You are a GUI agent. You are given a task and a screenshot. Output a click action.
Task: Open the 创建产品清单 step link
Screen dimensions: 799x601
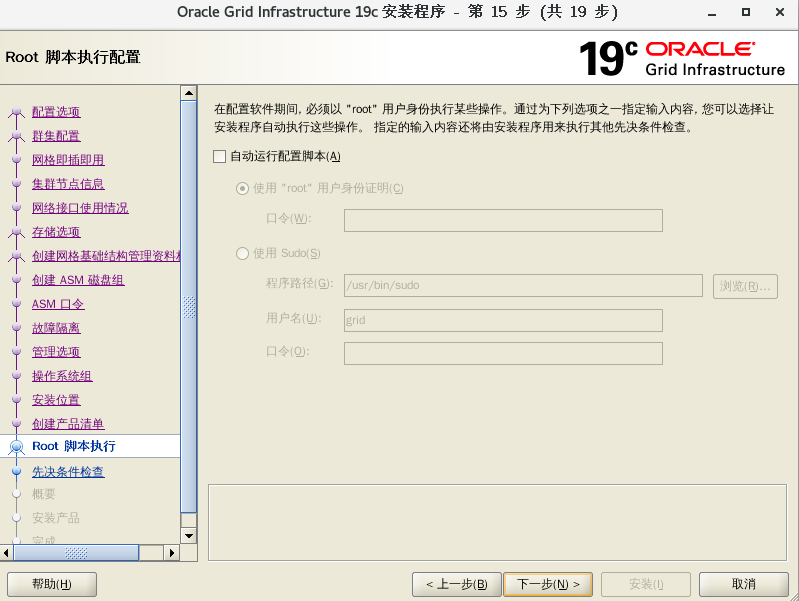click(68, 424)
